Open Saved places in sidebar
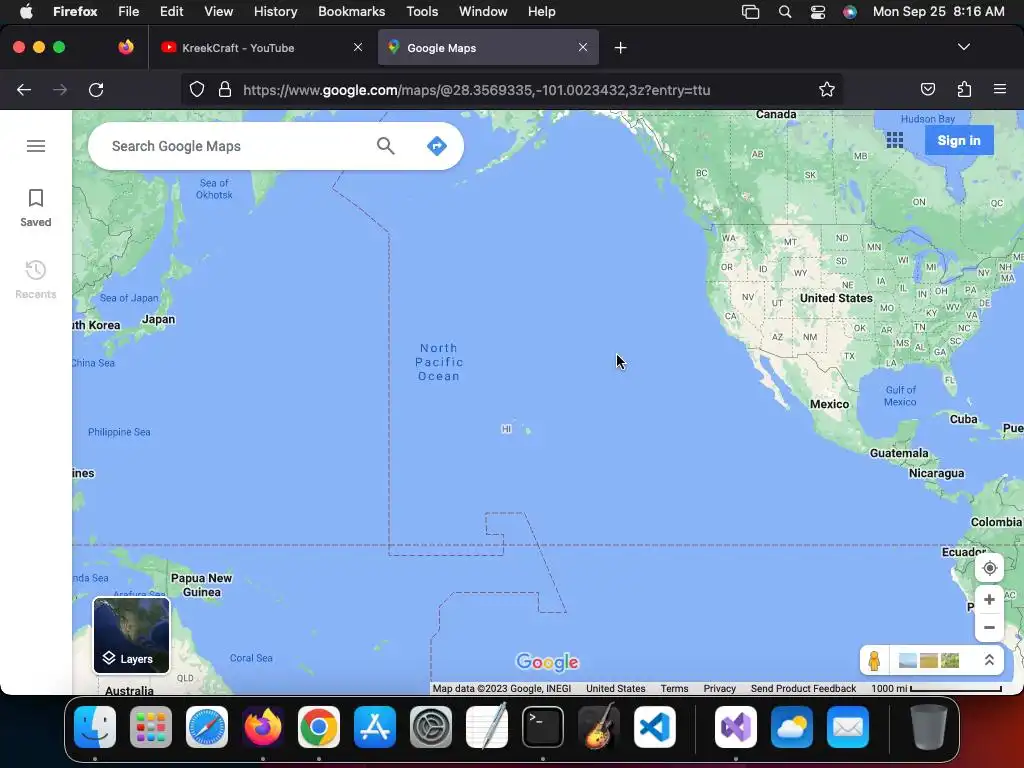The width and height of the screenshot is (1024, 768). [x=36, y=208]
